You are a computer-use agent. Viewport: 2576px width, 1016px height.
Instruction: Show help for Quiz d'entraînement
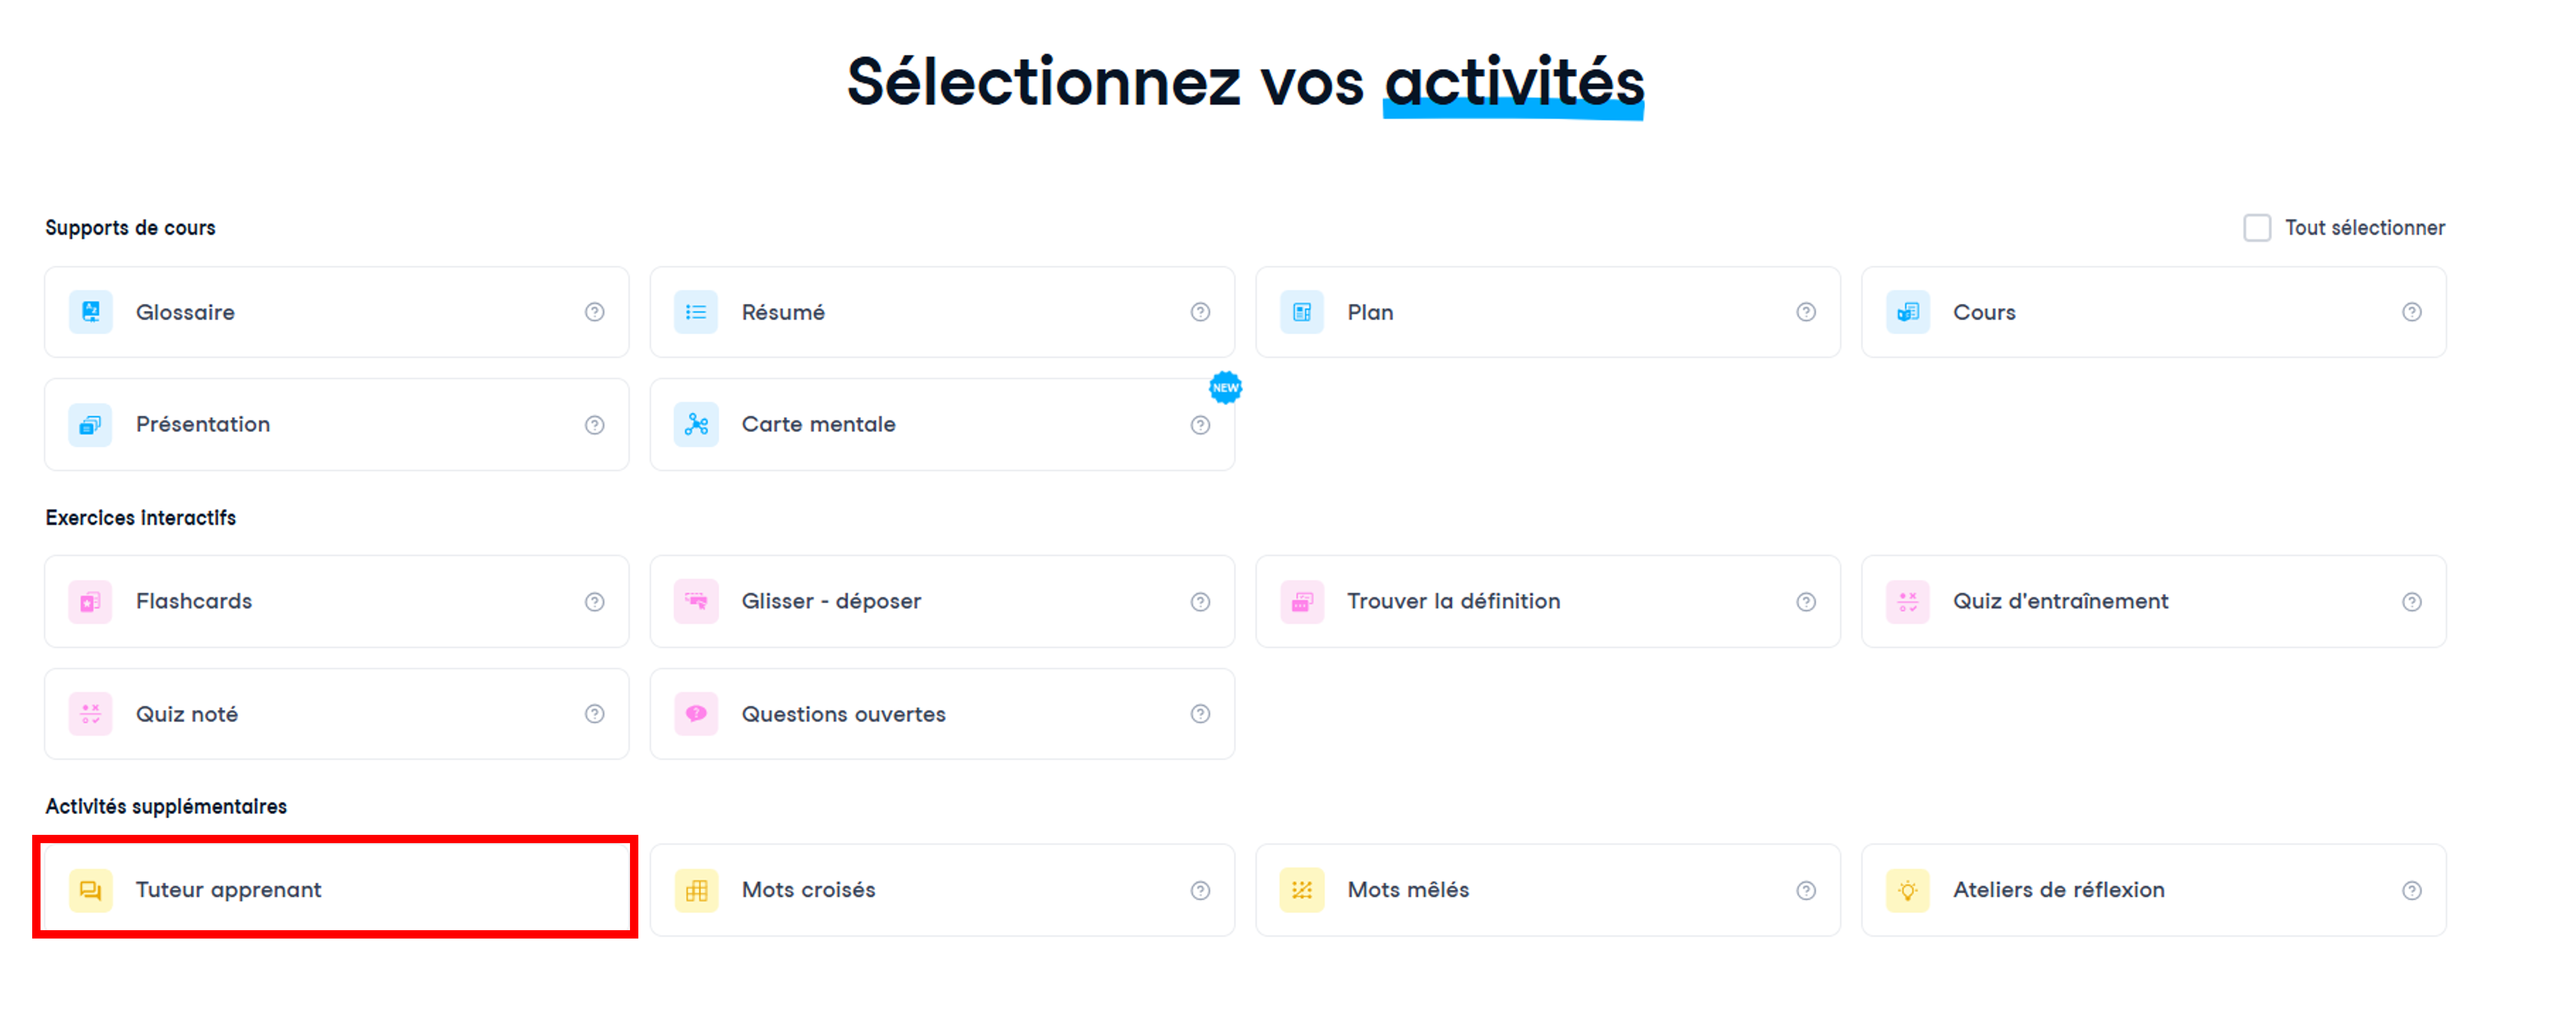[2411, 602]
